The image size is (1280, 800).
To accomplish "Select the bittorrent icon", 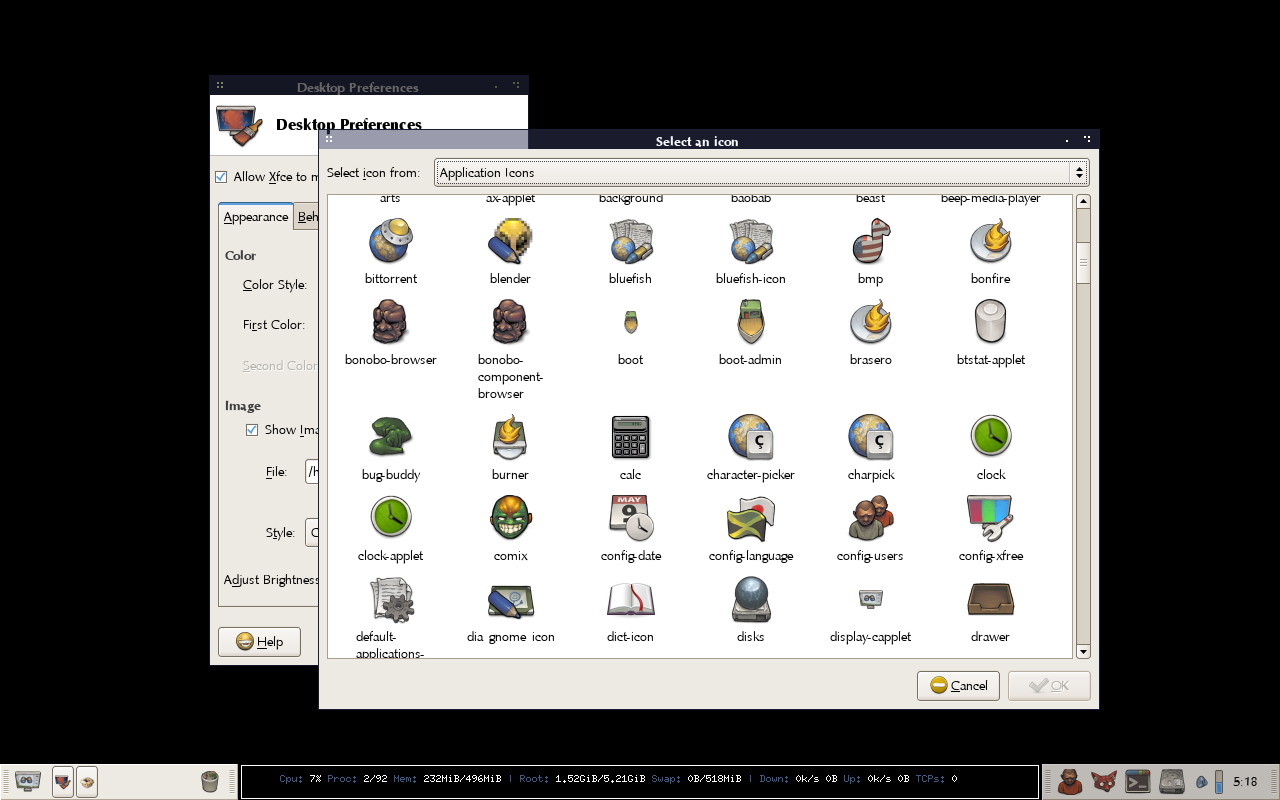I will point(390,242).
